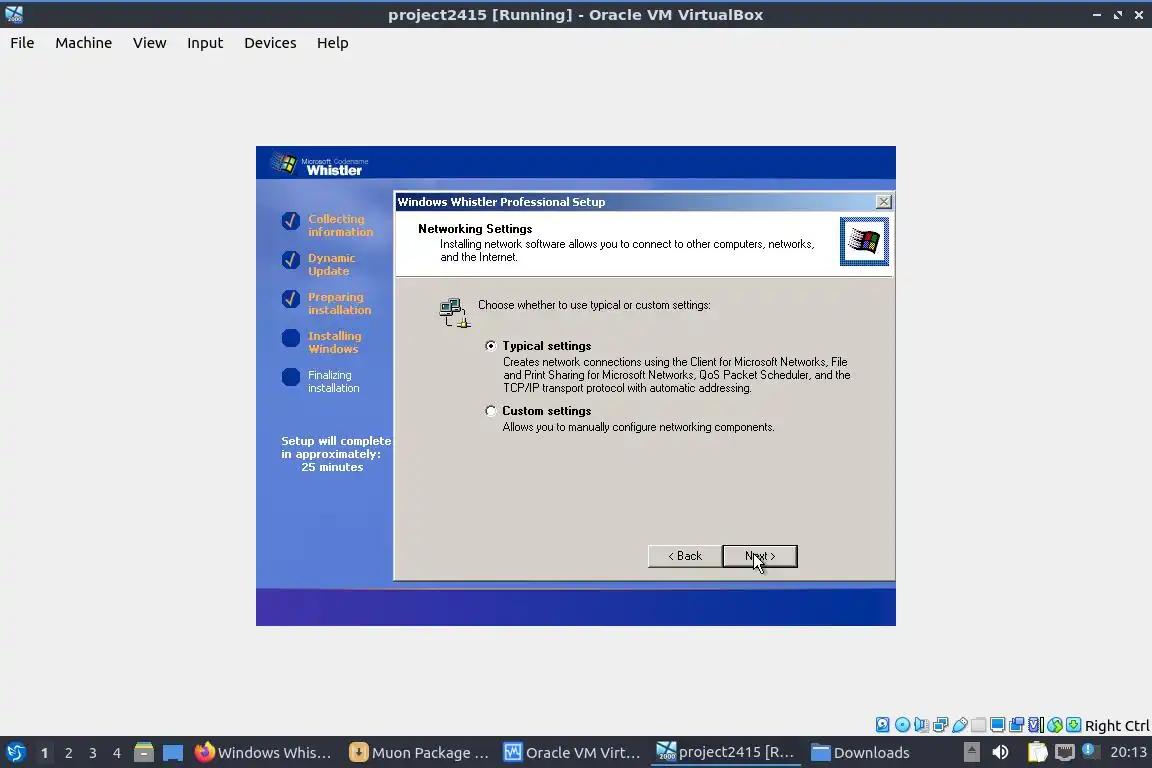Click the Back button in Setup
Image resolution: width=1152 pixels, height=768 pixels.
685,556
